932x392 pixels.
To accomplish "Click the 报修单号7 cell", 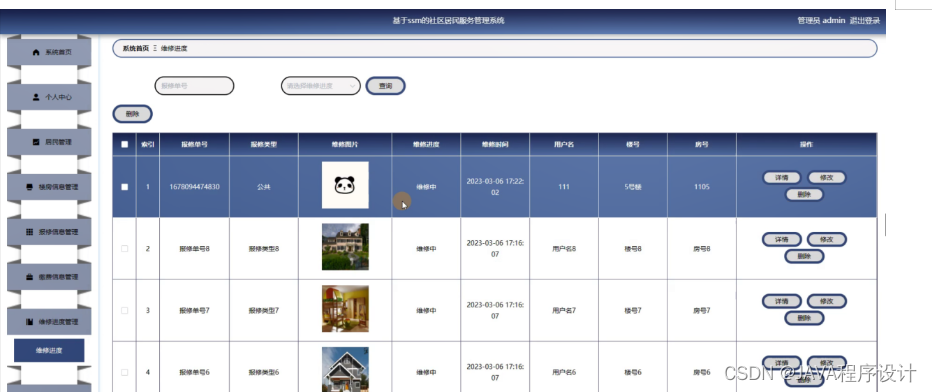I will pyautogui.click(x=194, y=311).
